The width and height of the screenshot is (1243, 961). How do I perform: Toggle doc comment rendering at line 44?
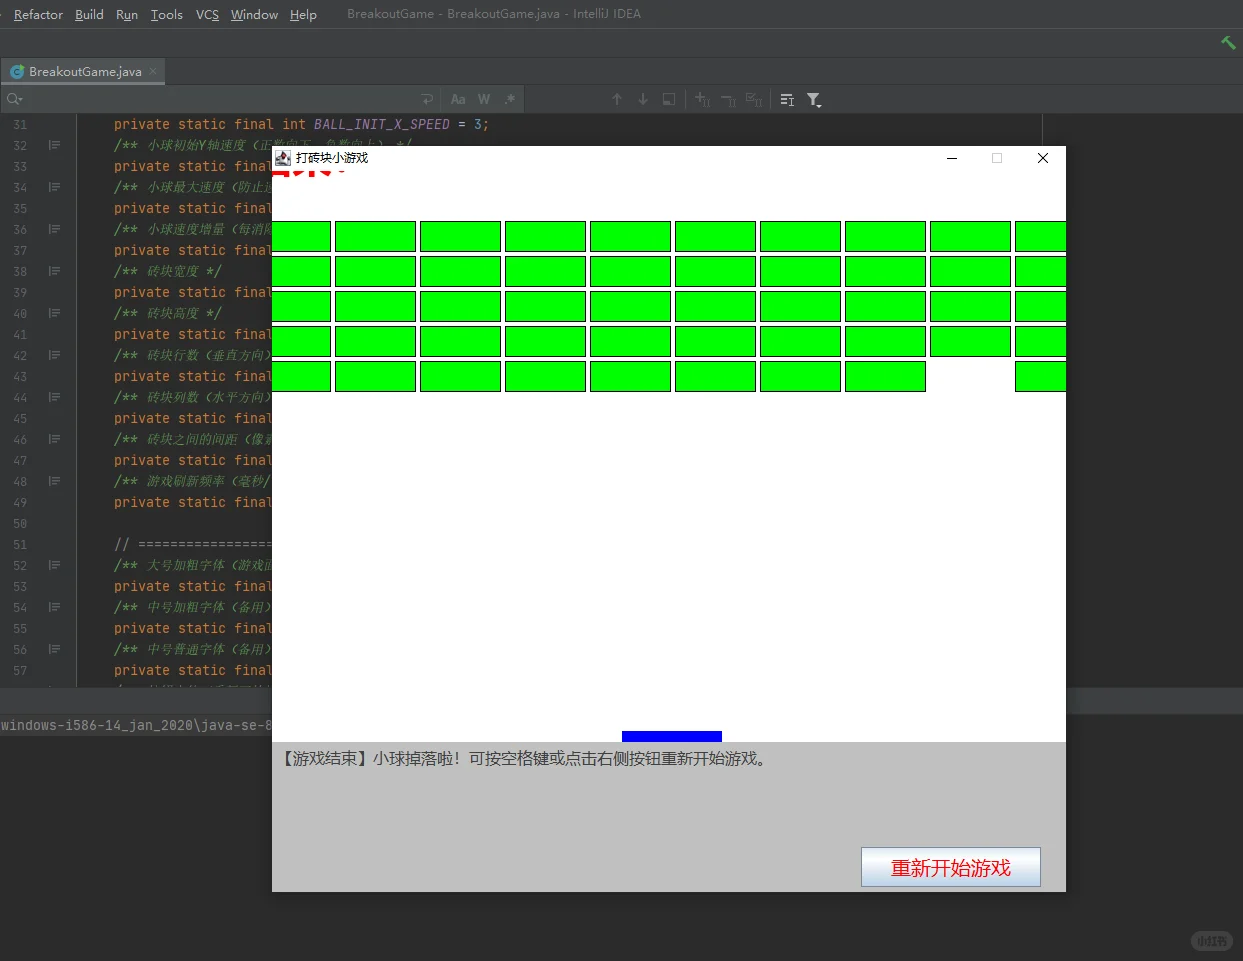[54, 397]
